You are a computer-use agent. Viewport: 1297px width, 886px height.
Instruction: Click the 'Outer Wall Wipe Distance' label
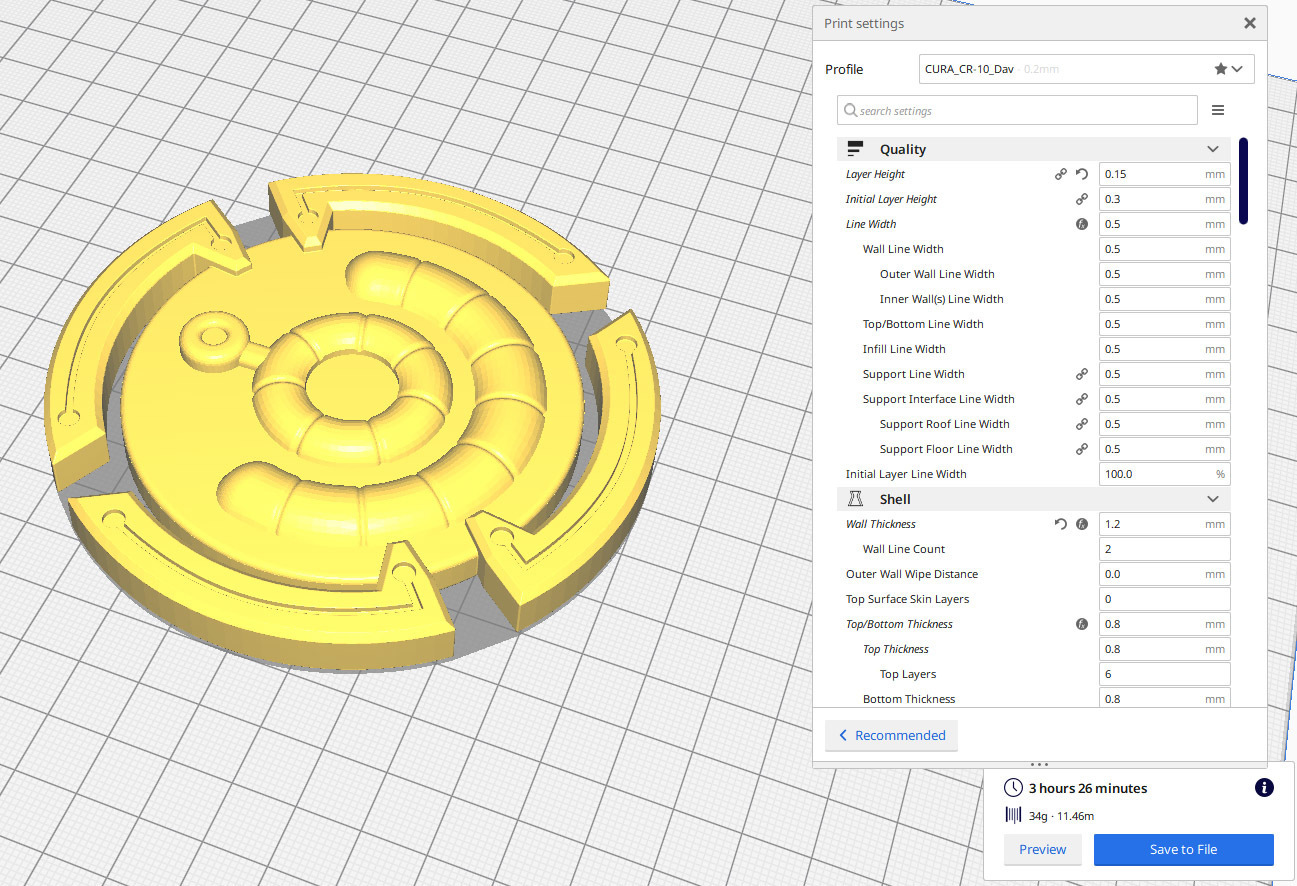tap(912, 574)
